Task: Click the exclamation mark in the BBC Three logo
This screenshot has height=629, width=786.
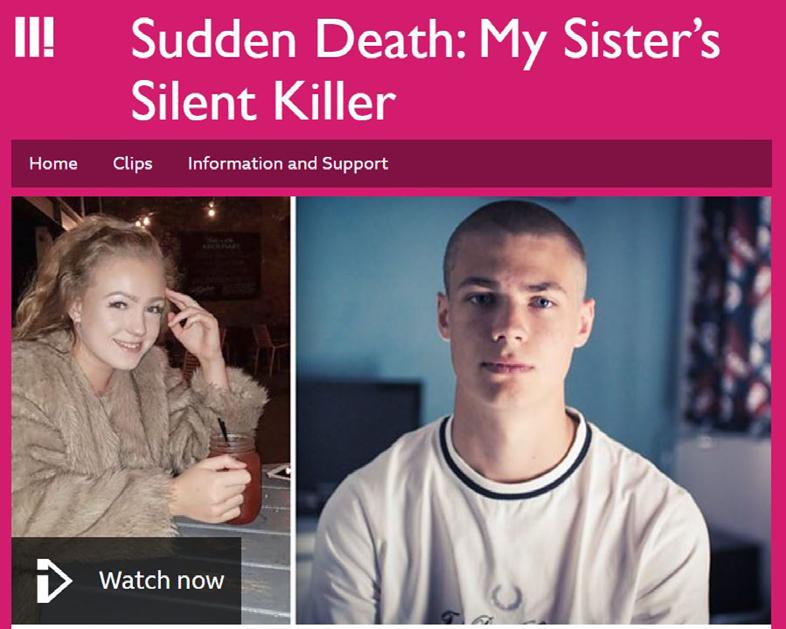Action: [48, 37]
